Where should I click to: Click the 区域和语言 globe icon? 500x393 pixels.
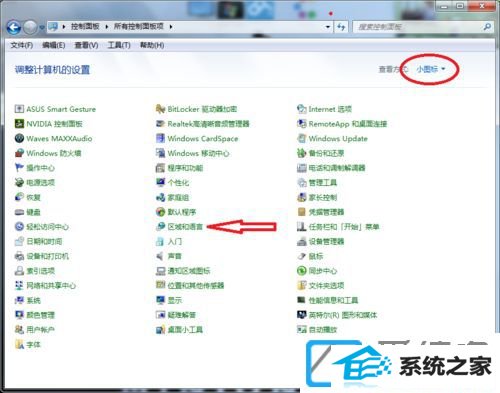(160, 227)
